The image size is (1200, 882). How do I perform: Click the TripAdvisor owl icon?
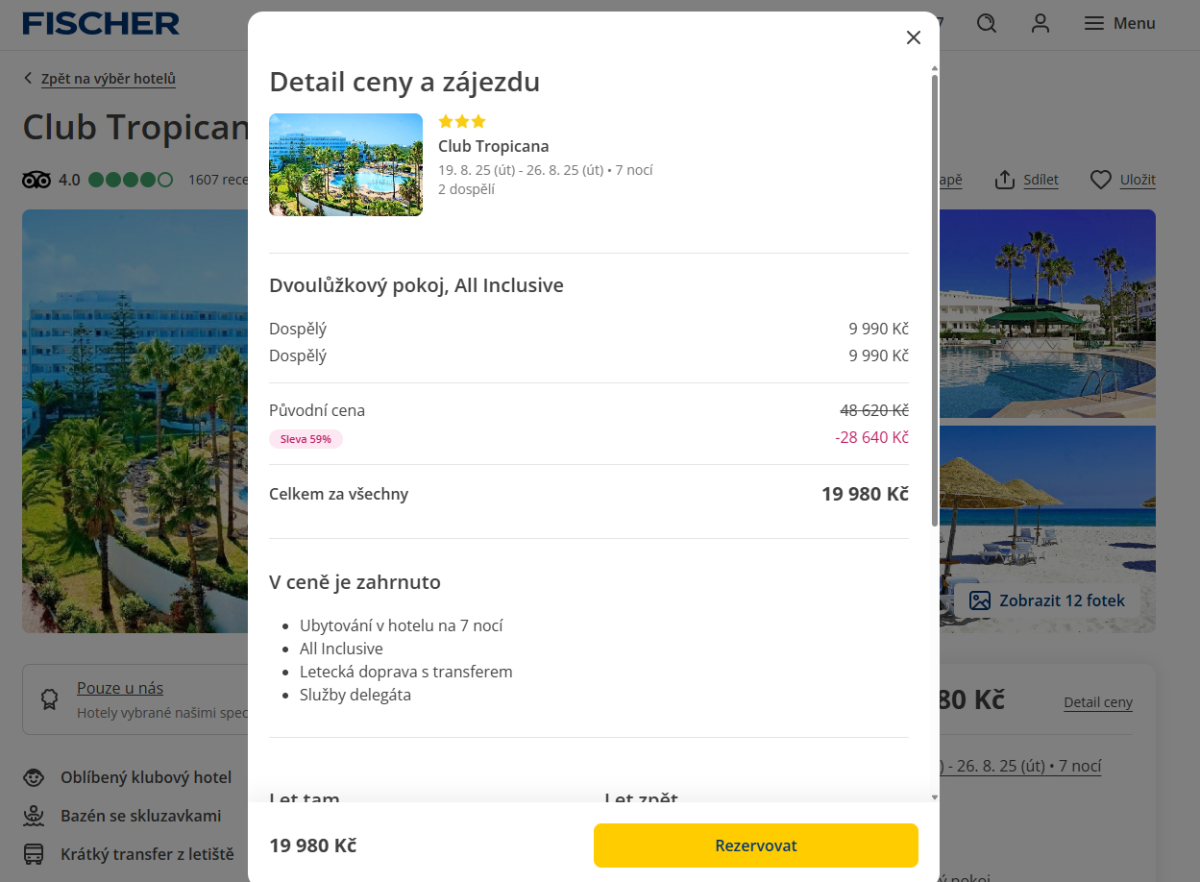pyautogui.click(x=36, y=180)
